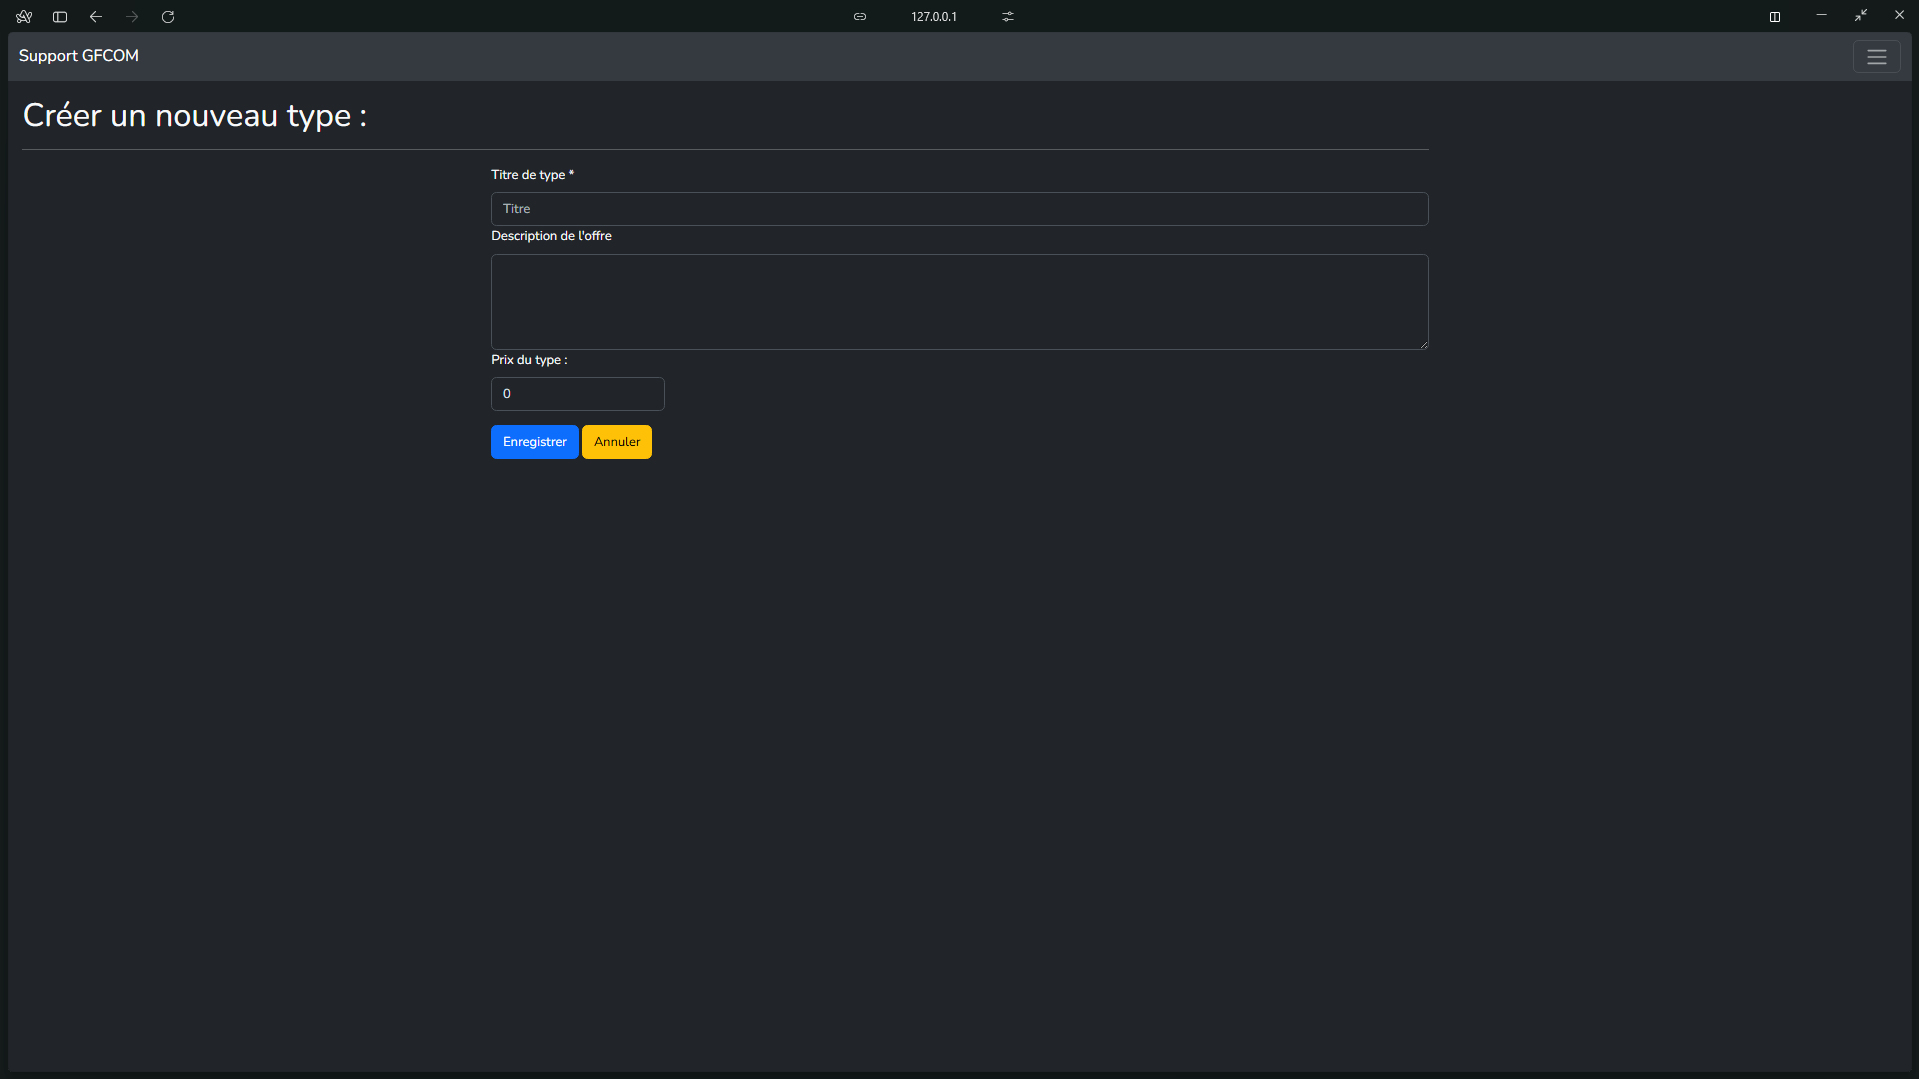Click the 127.0.0.1 address bar
The width and height of the screenshot is (1919, 1079).
tap(933, 17)
